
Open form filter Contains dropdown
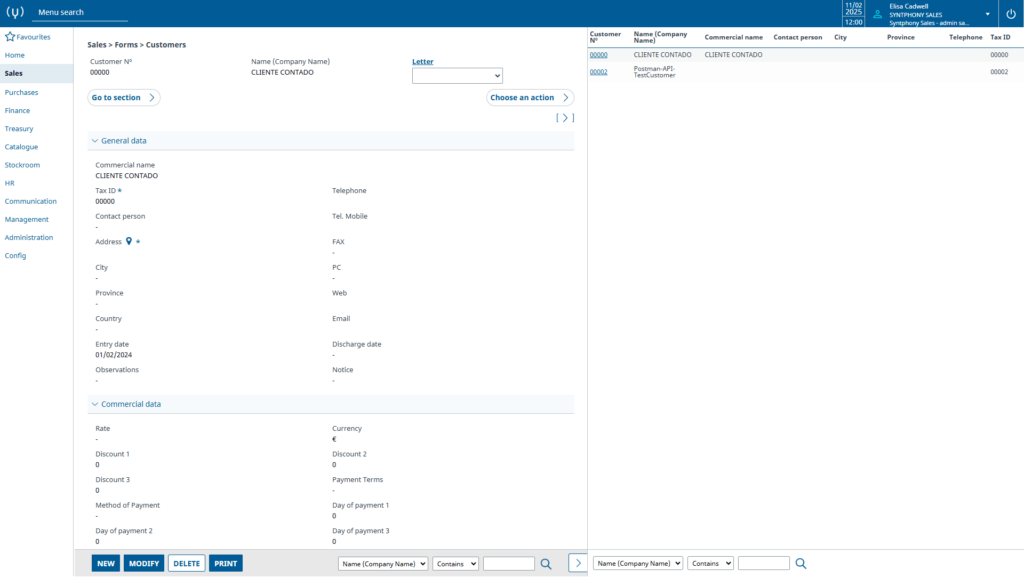coord(455,564)
